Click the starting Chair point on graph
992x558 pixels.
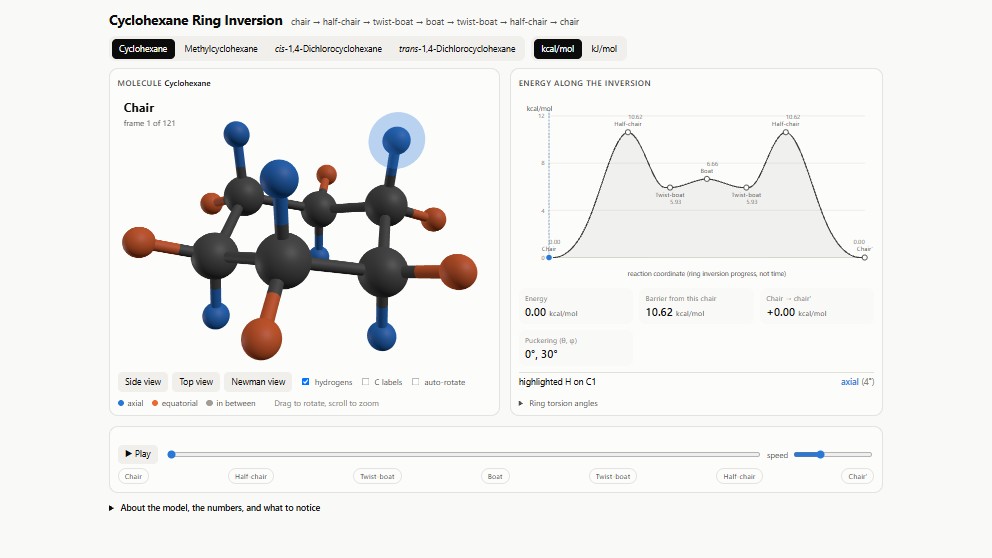pos(549,257)
